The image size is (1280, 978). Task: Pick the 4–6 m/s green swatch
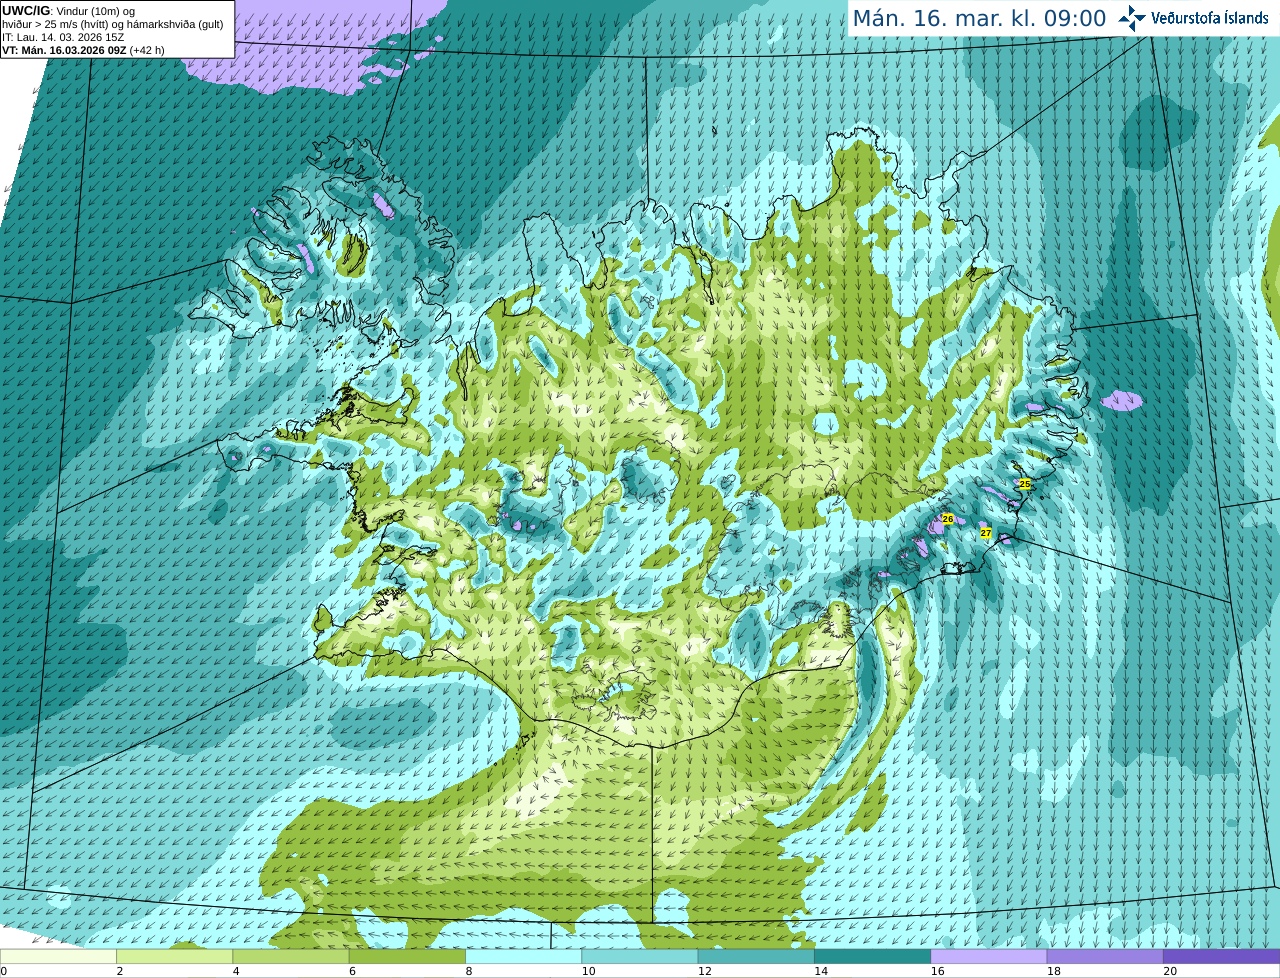pyautogui.click(x=291, y=956)
